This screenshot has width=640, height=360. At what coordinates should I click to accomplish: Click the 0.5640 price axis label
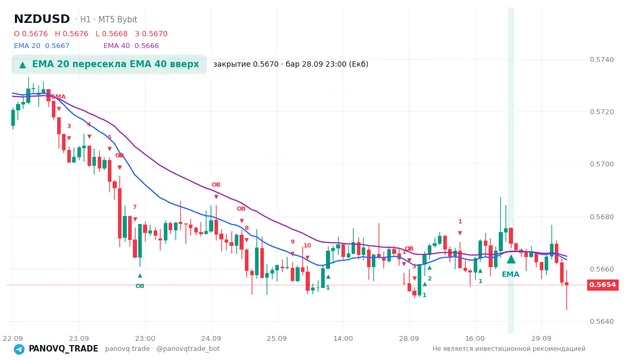(x=602, y=322)
